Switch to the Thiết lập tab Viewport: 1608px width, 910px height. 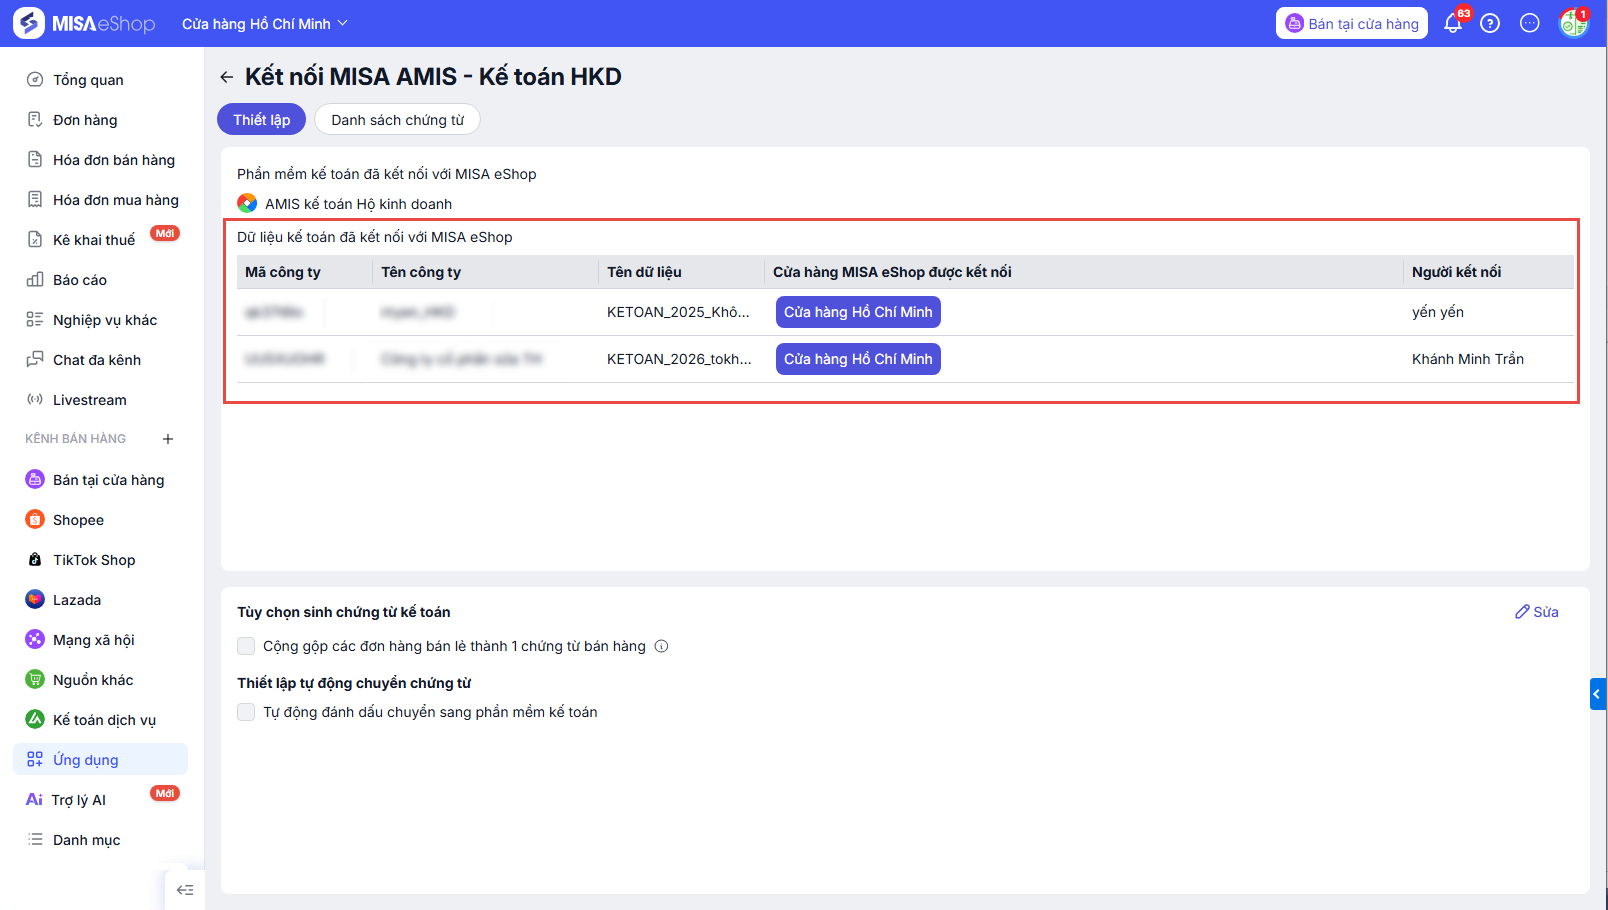click(262, 120)
